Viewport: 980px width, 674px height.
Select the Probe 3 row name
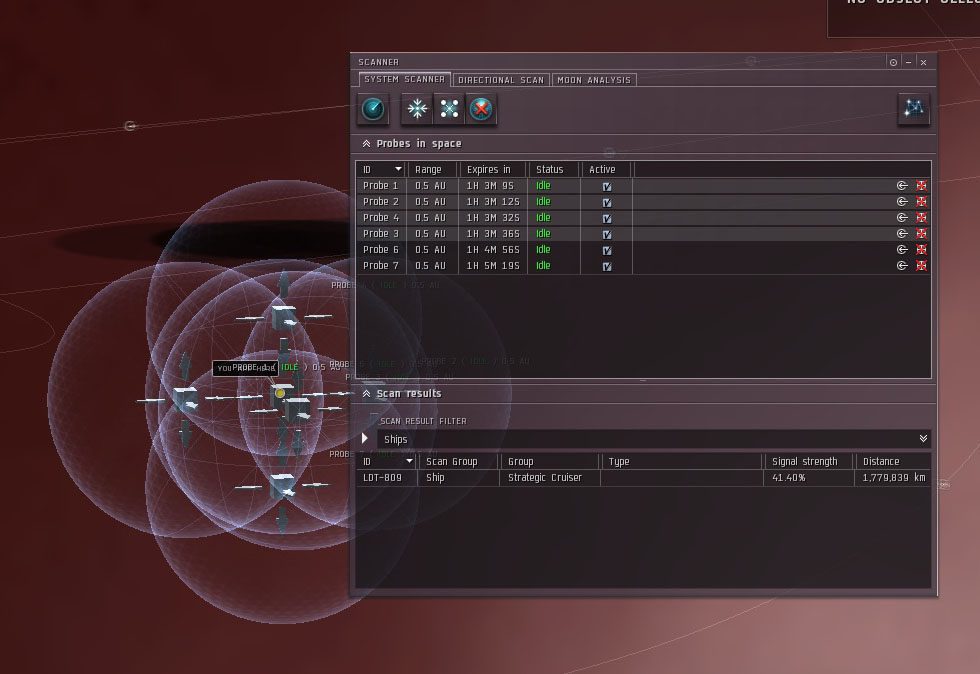[381, 233]
